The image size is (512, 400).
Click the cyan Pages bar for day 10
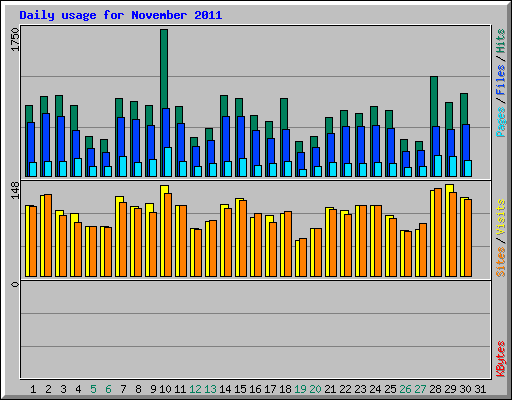pos(168,162)
